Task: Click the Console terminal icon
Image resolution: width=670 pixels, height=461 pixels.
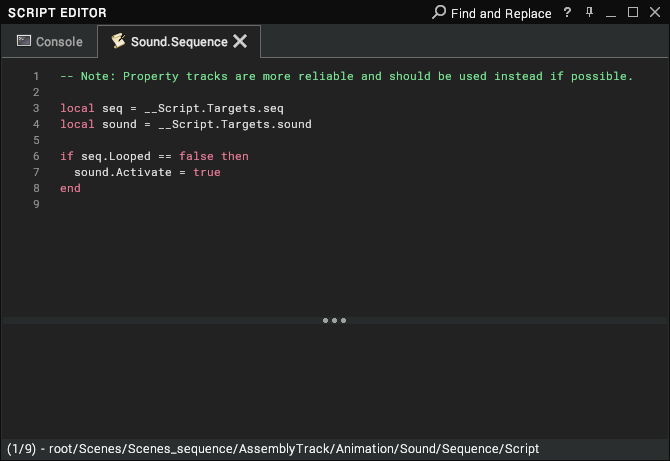Action: click(24, 41)
